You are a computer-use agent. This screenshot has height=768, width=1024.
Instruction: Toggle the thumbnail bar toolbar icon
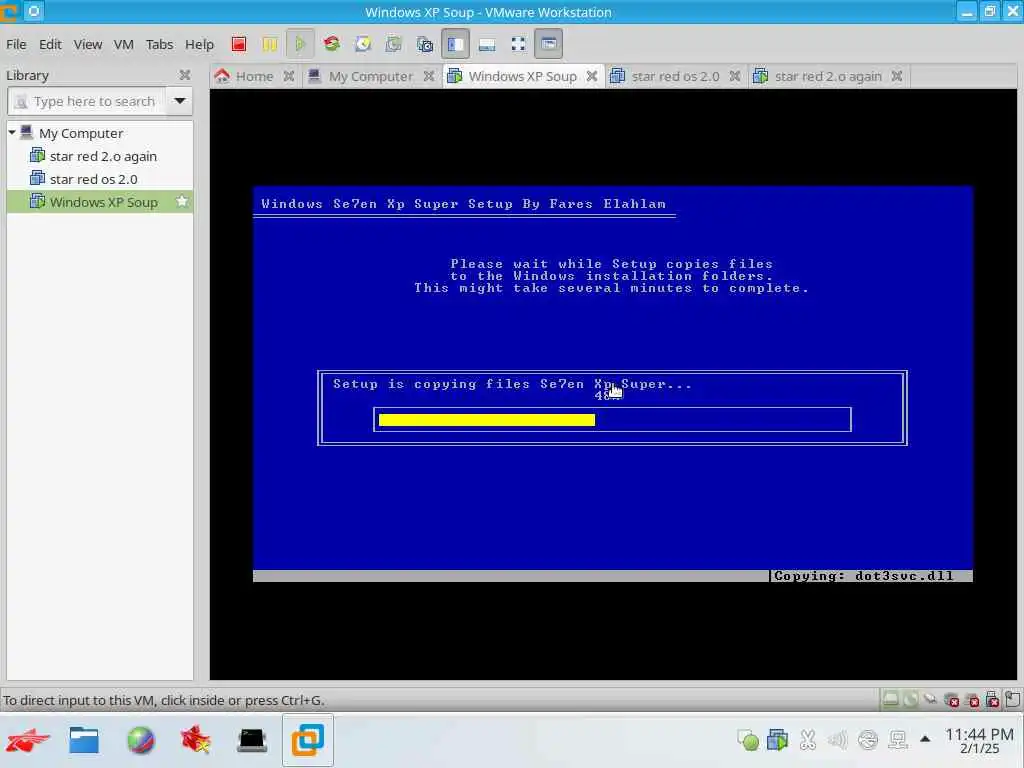point(487,44)
